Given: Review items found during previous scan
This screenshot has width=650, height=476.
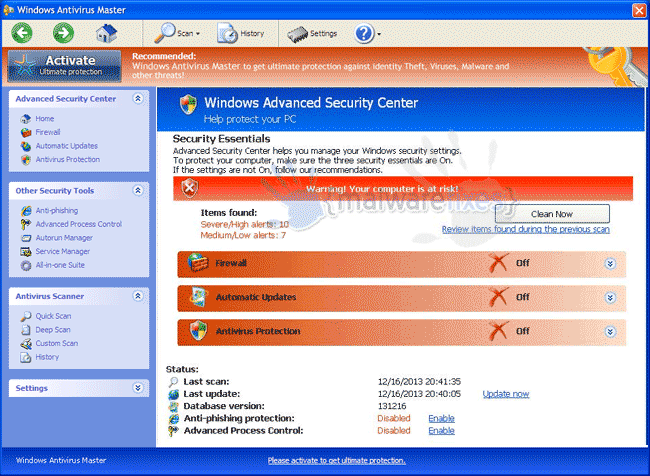Looking at the screenshot, I should [526, 229].
